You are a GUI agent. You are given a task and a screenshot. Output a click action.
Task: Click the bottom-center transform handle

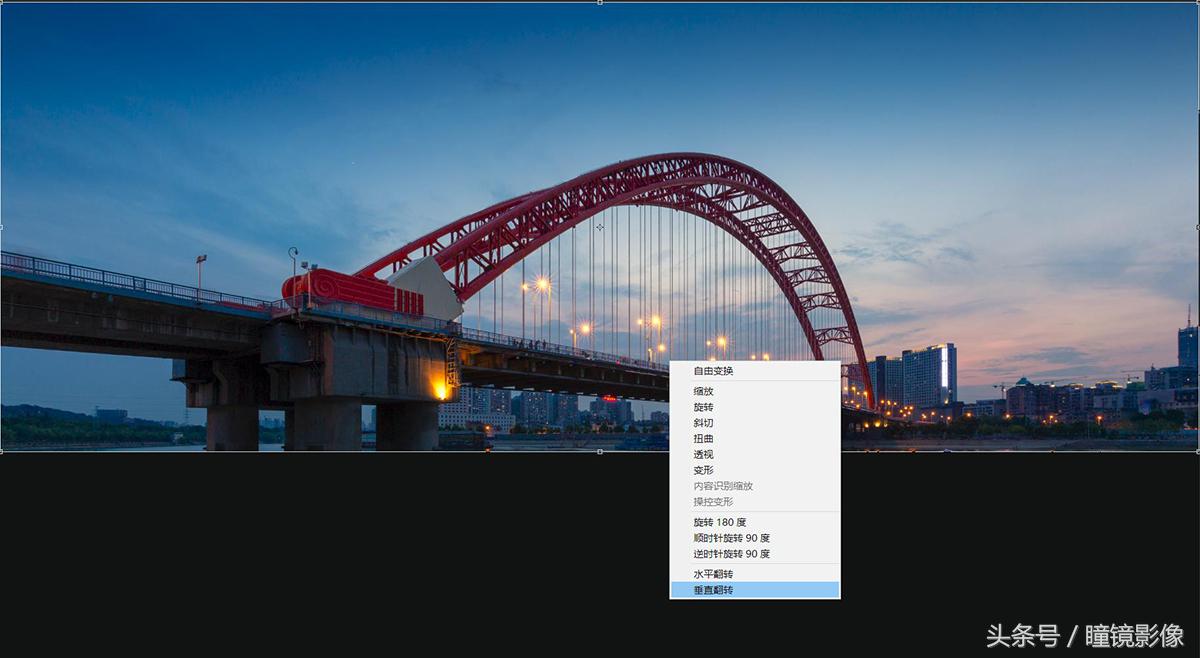(600, 451)
